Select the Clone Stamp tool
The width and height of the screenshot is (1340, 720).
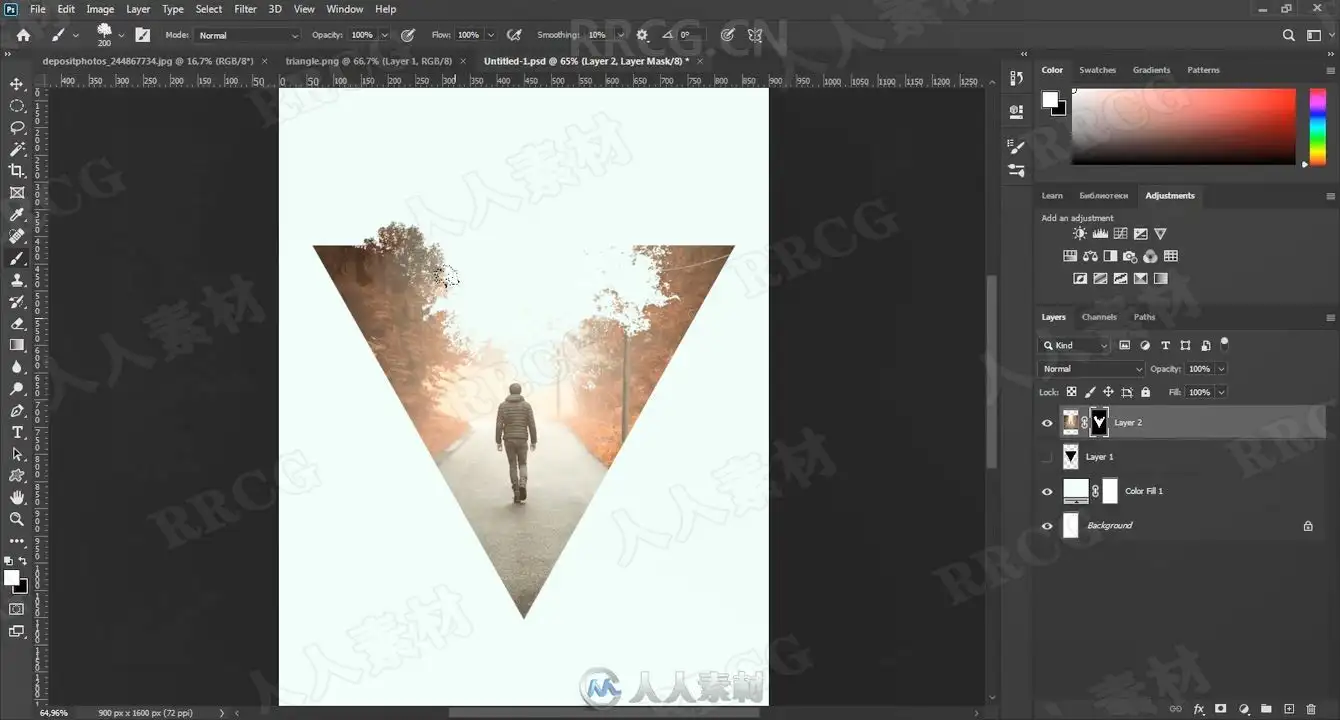coord(17,280)
